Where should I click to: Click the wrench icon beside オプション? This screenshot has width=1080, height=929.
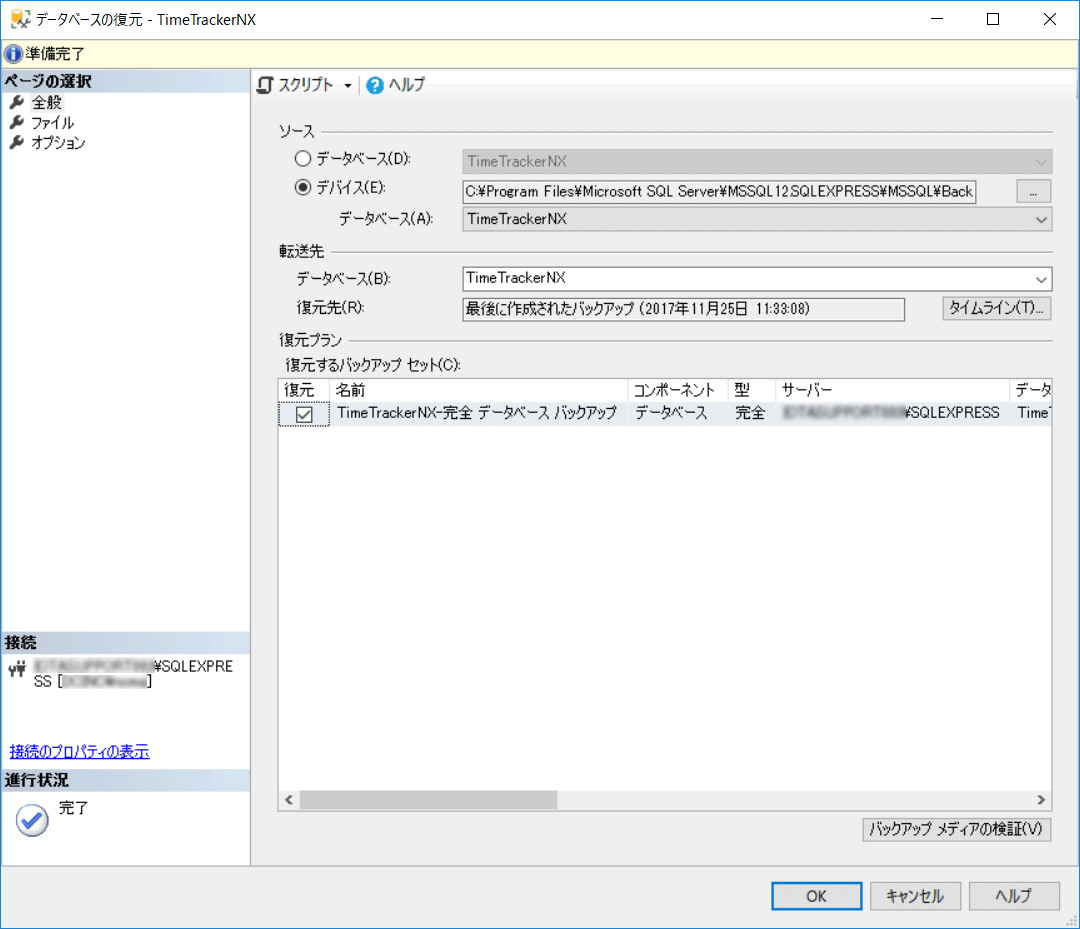point(16,142)
